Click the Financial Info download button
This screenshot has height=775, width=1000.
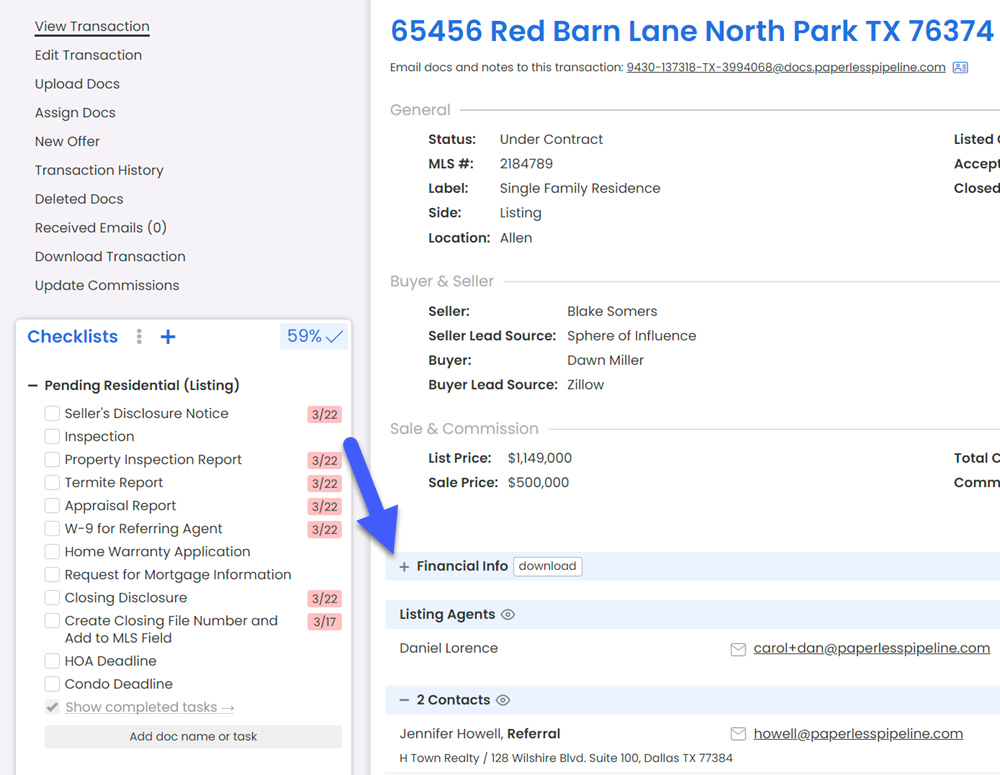tap(547, 566)
